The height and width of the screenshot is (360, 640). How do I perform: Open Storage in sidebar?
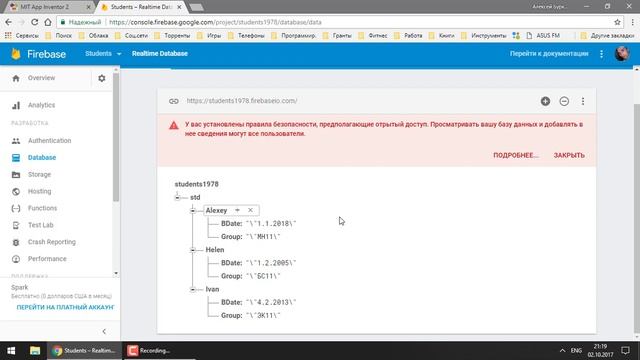tap(39, 175)
